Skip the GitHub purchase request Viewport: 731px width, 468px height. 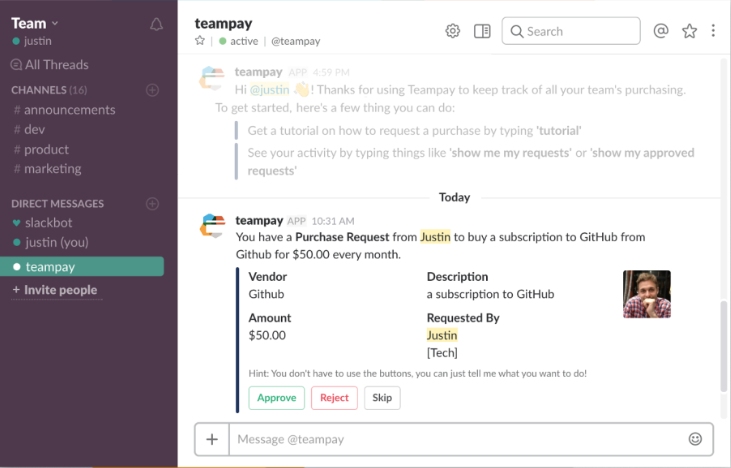[382, 398]
